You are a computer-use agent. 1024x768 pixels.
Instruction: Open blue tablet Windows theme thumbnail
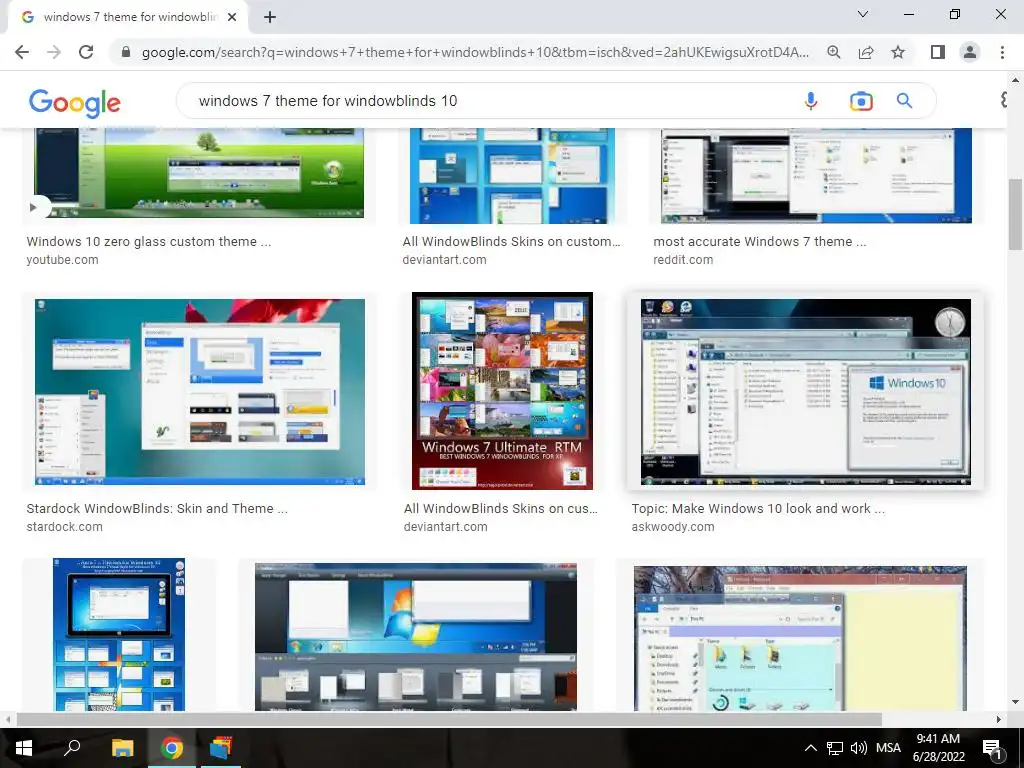(119, 634)
